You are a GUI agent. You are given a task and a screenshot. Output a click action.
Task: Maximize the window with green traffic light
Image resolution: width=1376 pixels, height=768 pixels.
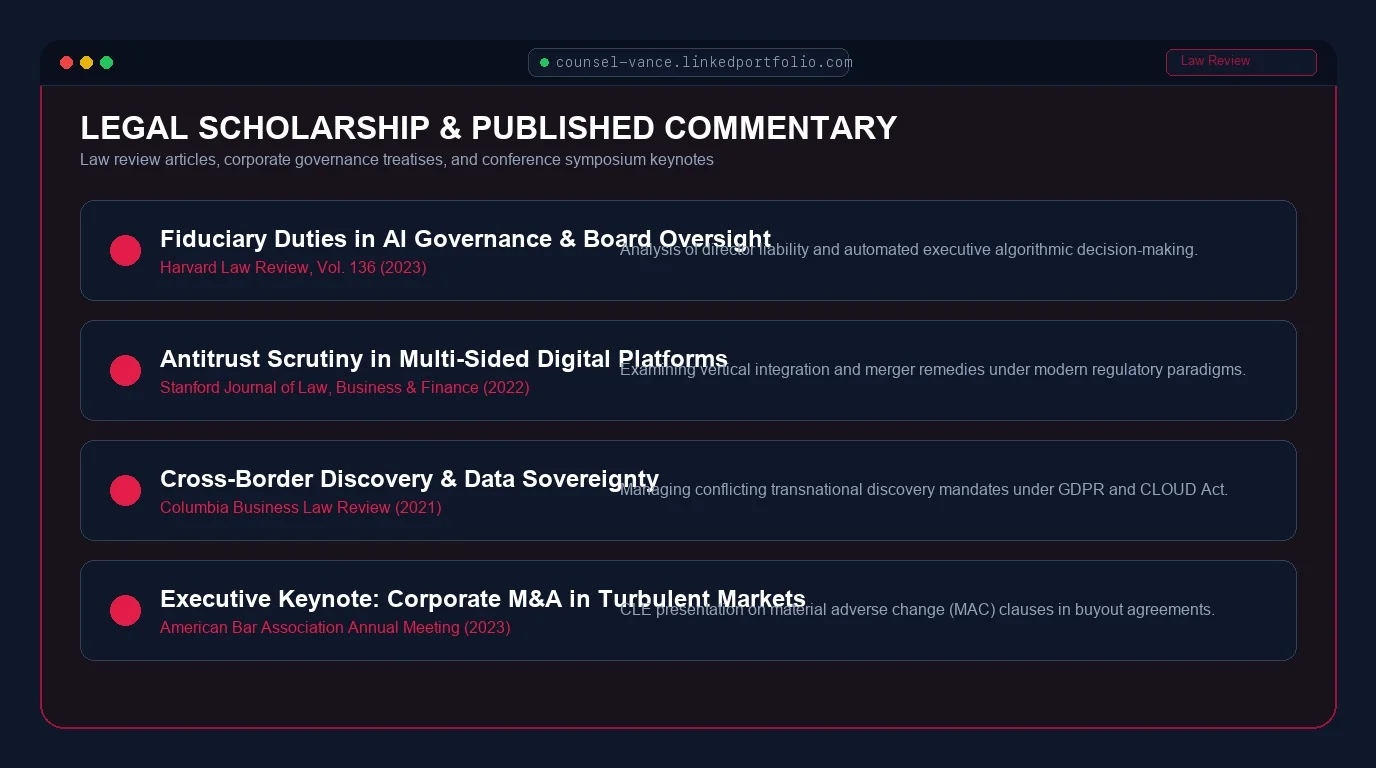tap(106, 63)
